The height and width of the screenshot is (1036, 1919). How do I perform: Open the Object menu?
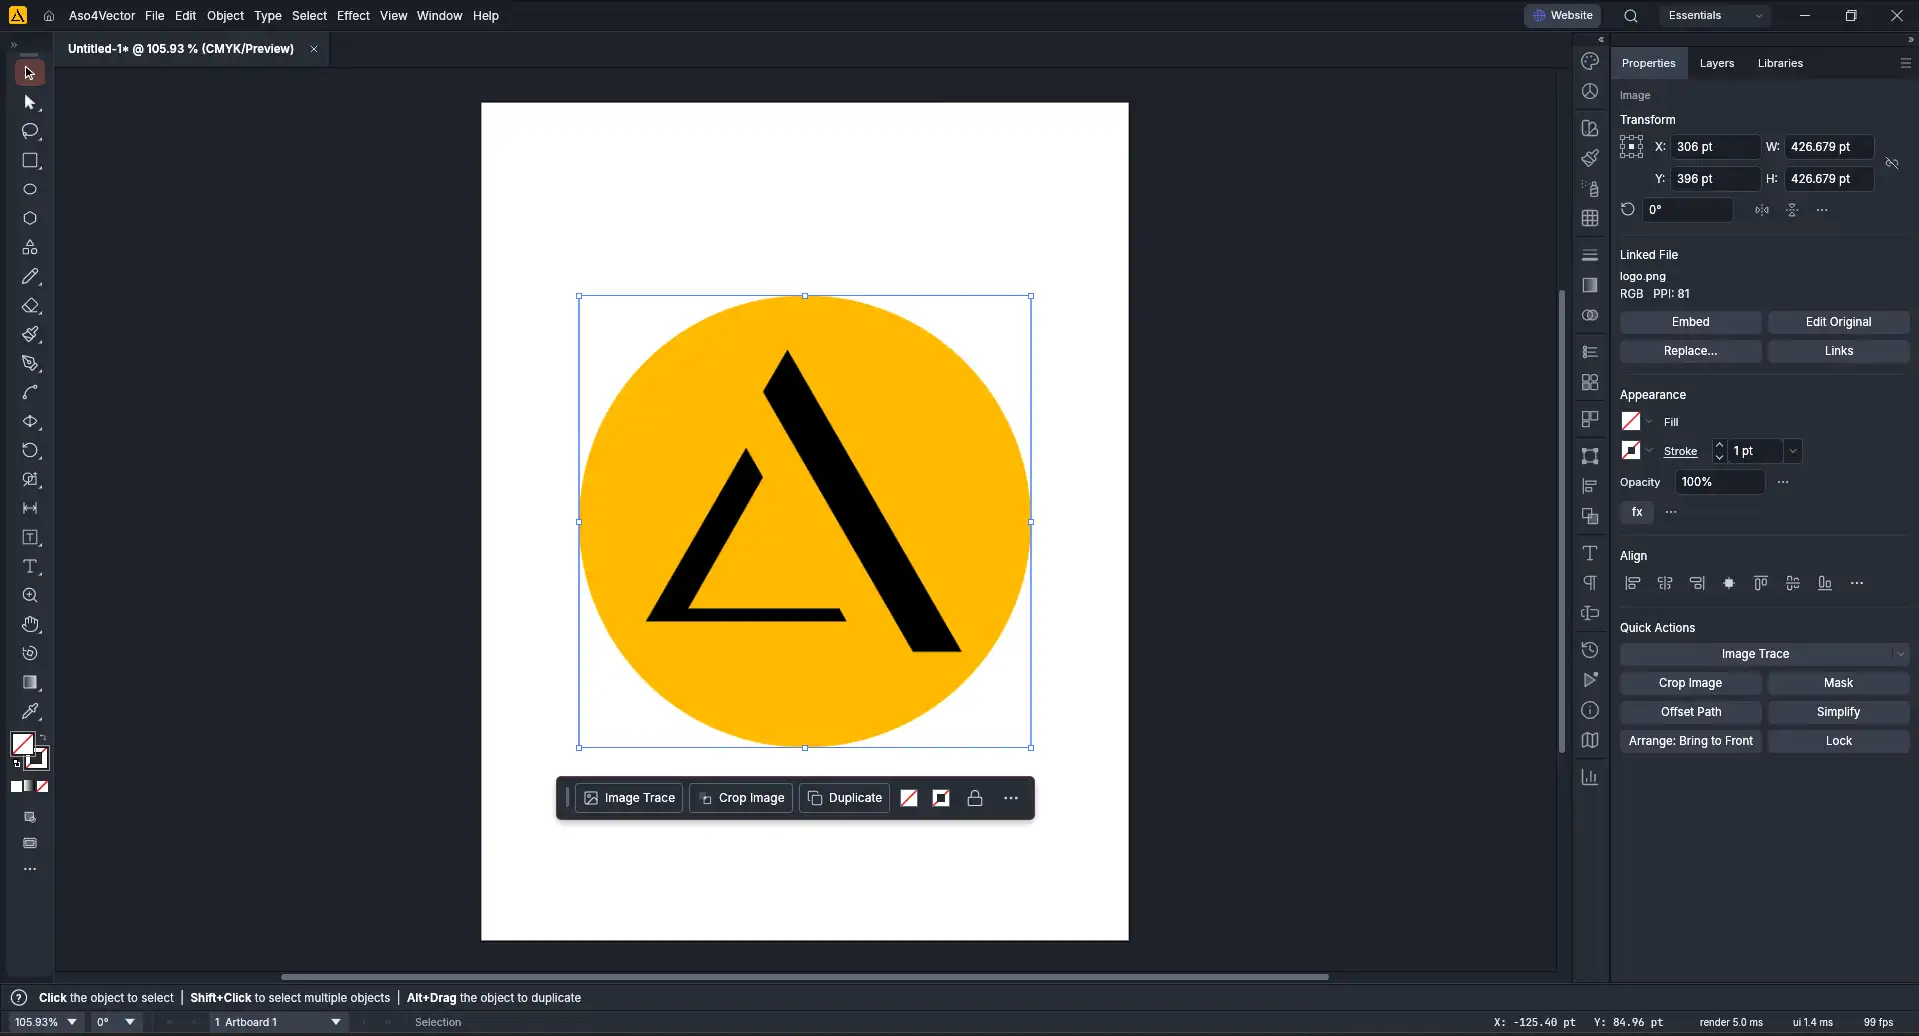point(225,16)
